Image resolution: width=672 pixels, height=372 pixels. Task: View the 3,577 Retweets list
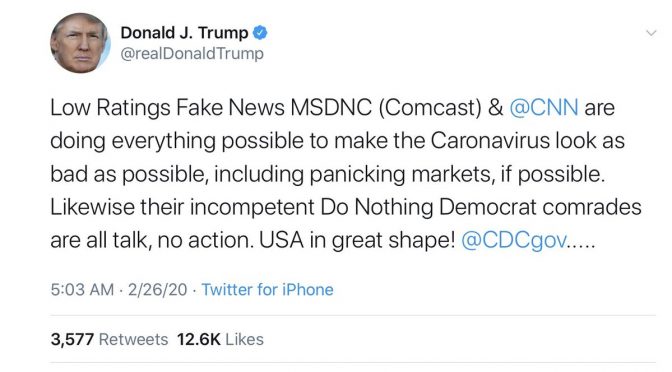pos(109,339)
